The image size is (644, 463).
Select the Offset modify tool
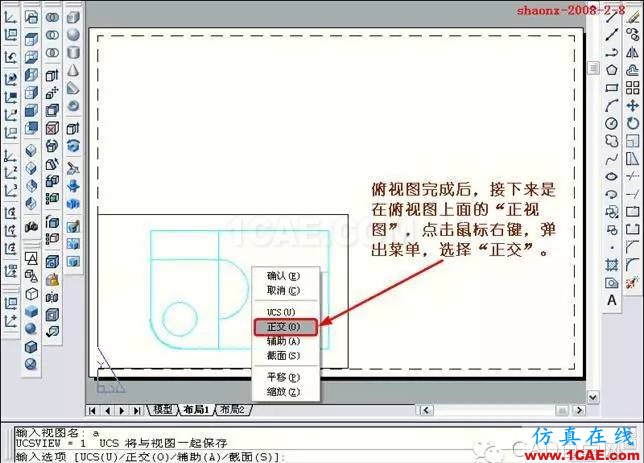(x=632, y=70)
